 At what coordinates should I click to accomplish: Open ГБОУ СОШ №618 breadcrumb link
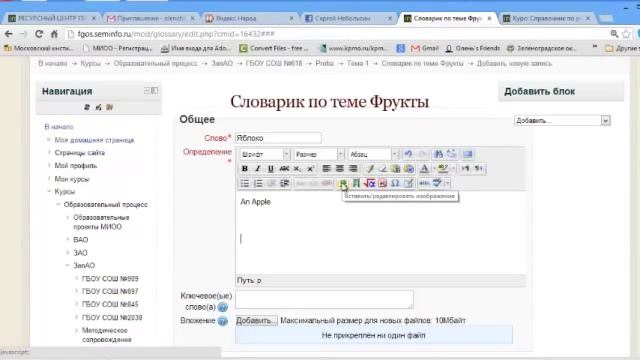tap(274, 63)
